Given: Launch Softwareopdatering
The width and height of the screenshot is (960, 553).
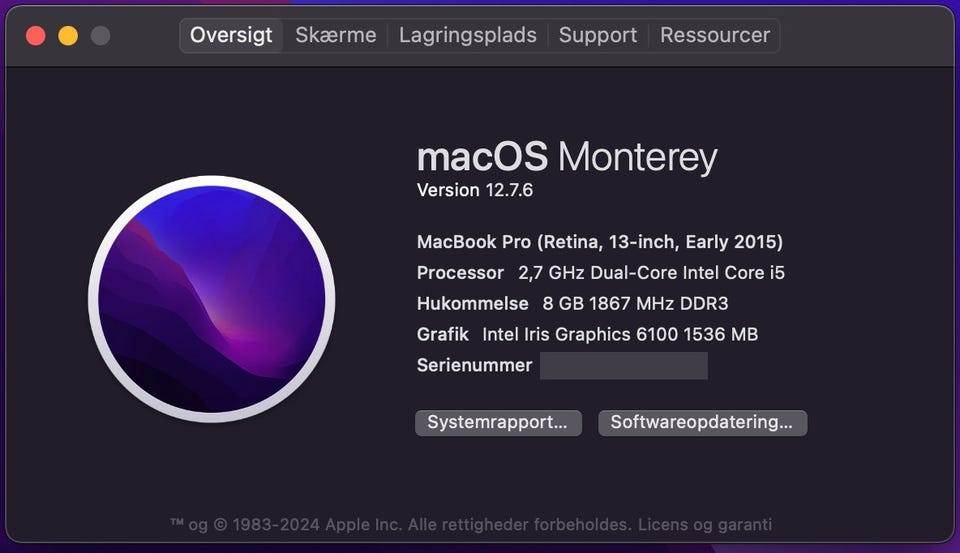Looking at the screenshot, I should 702,422.
